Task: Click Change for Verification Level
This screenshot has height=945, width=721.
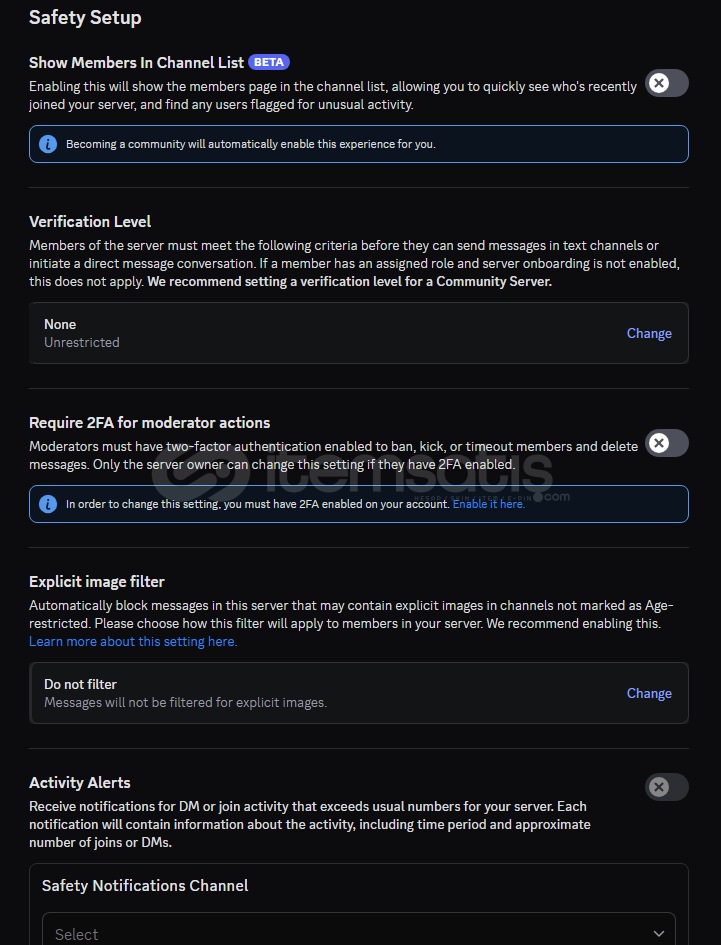Action: click(649, 333)
